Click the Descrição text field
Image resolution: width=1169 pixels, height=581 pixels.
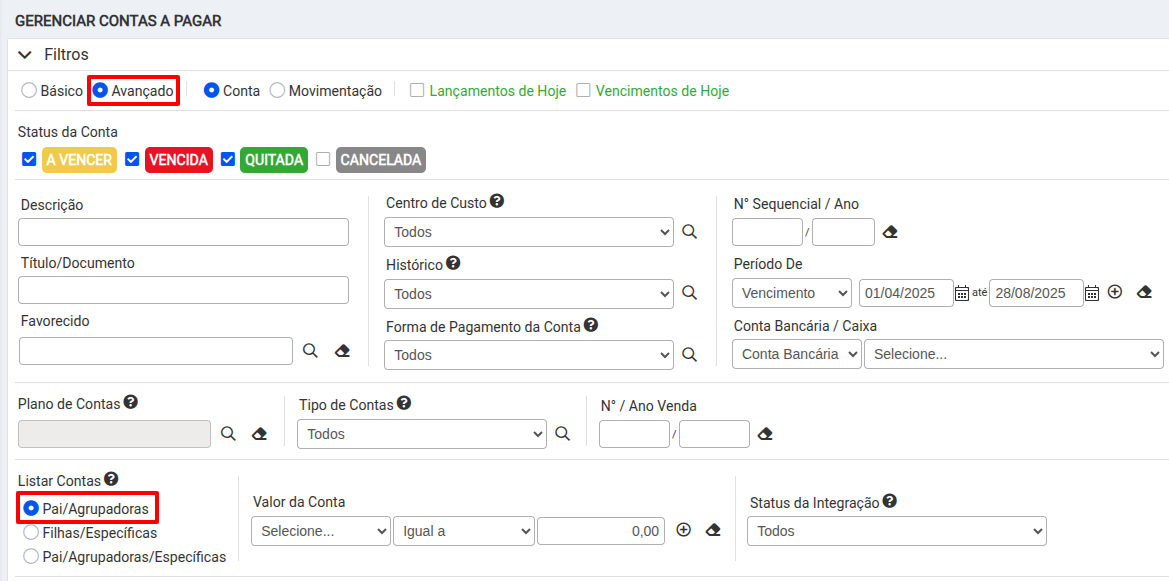coord(183,232)
